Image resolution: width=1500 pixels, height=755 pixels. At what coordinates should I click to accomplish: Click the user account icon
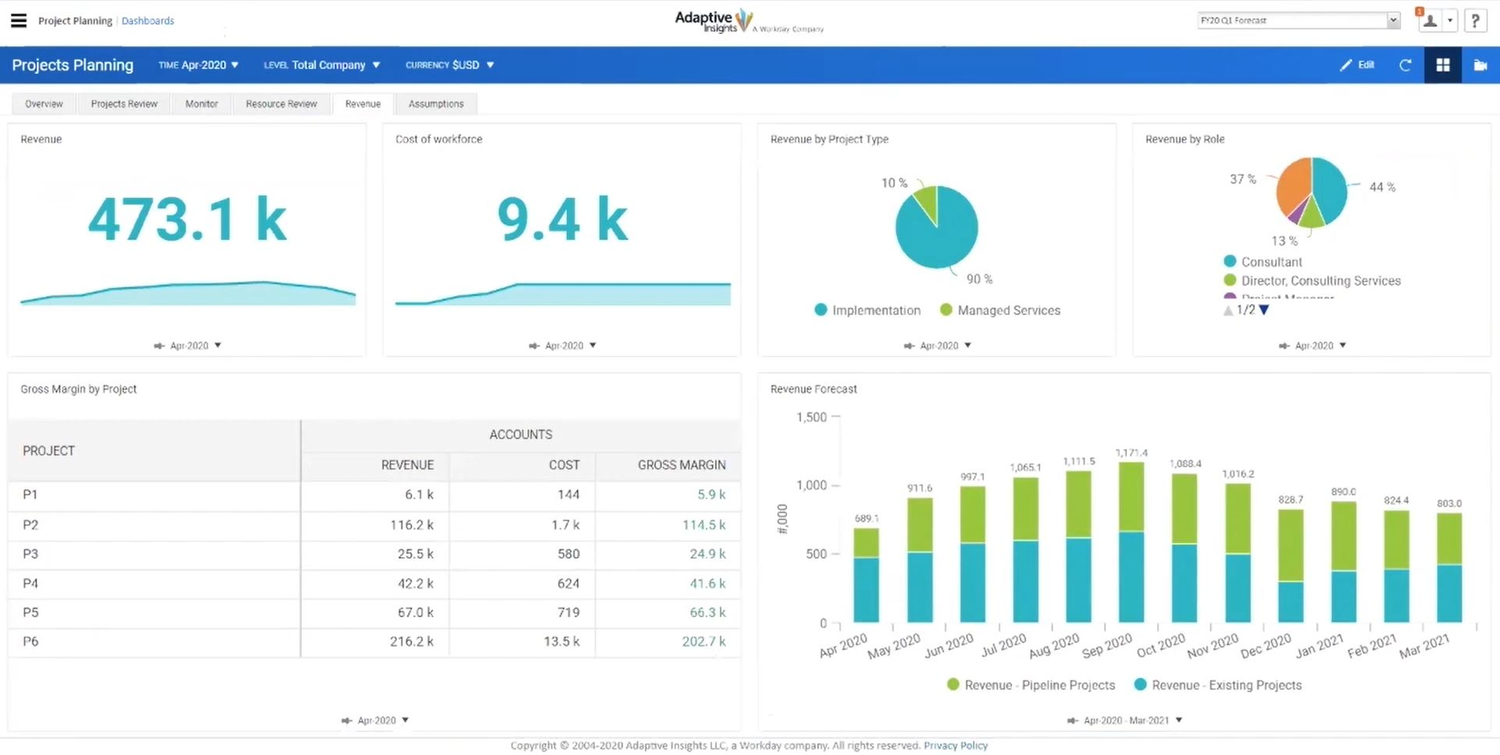1429,20
